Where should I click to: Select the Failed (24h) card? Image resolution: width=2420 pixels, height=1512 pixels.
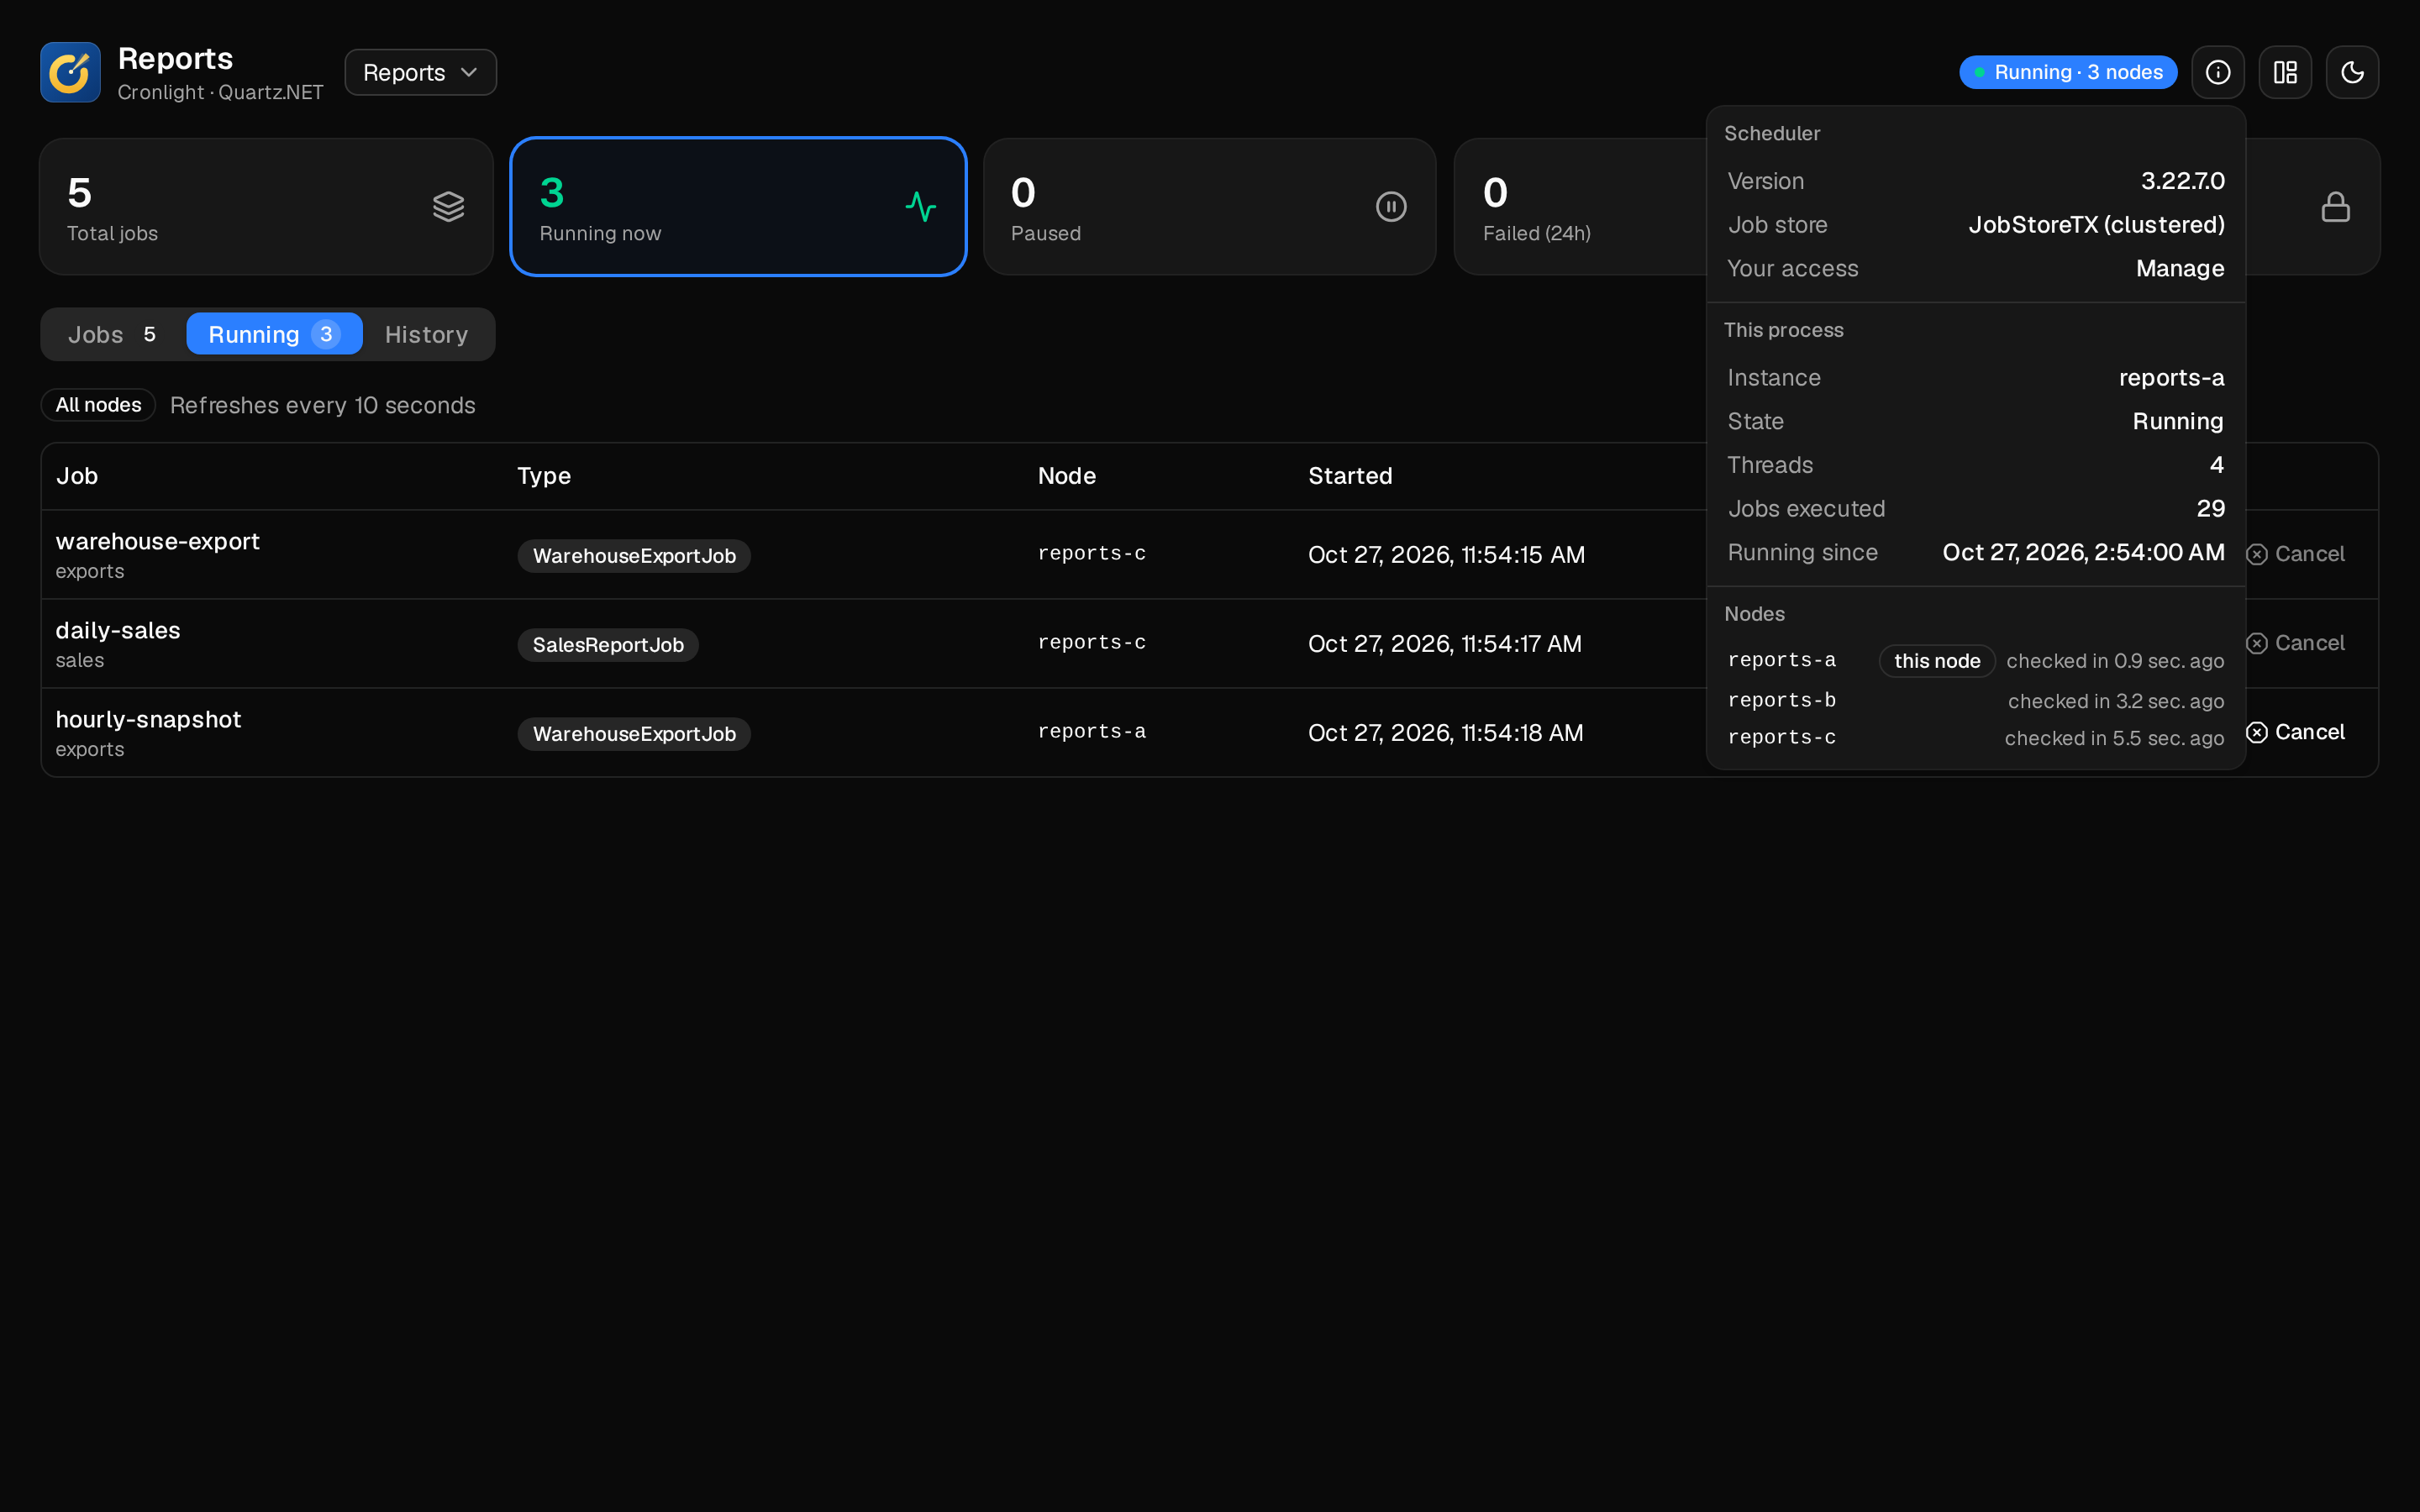pyautogui.click(x=1580, y=207)
